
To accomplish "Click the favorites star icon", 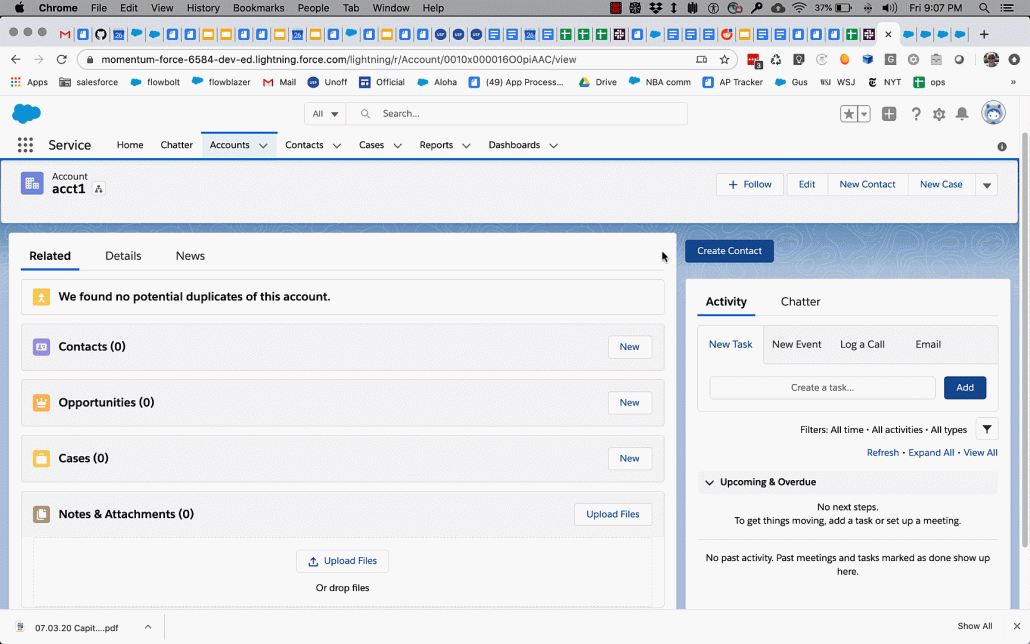I will tap(849, 114).
